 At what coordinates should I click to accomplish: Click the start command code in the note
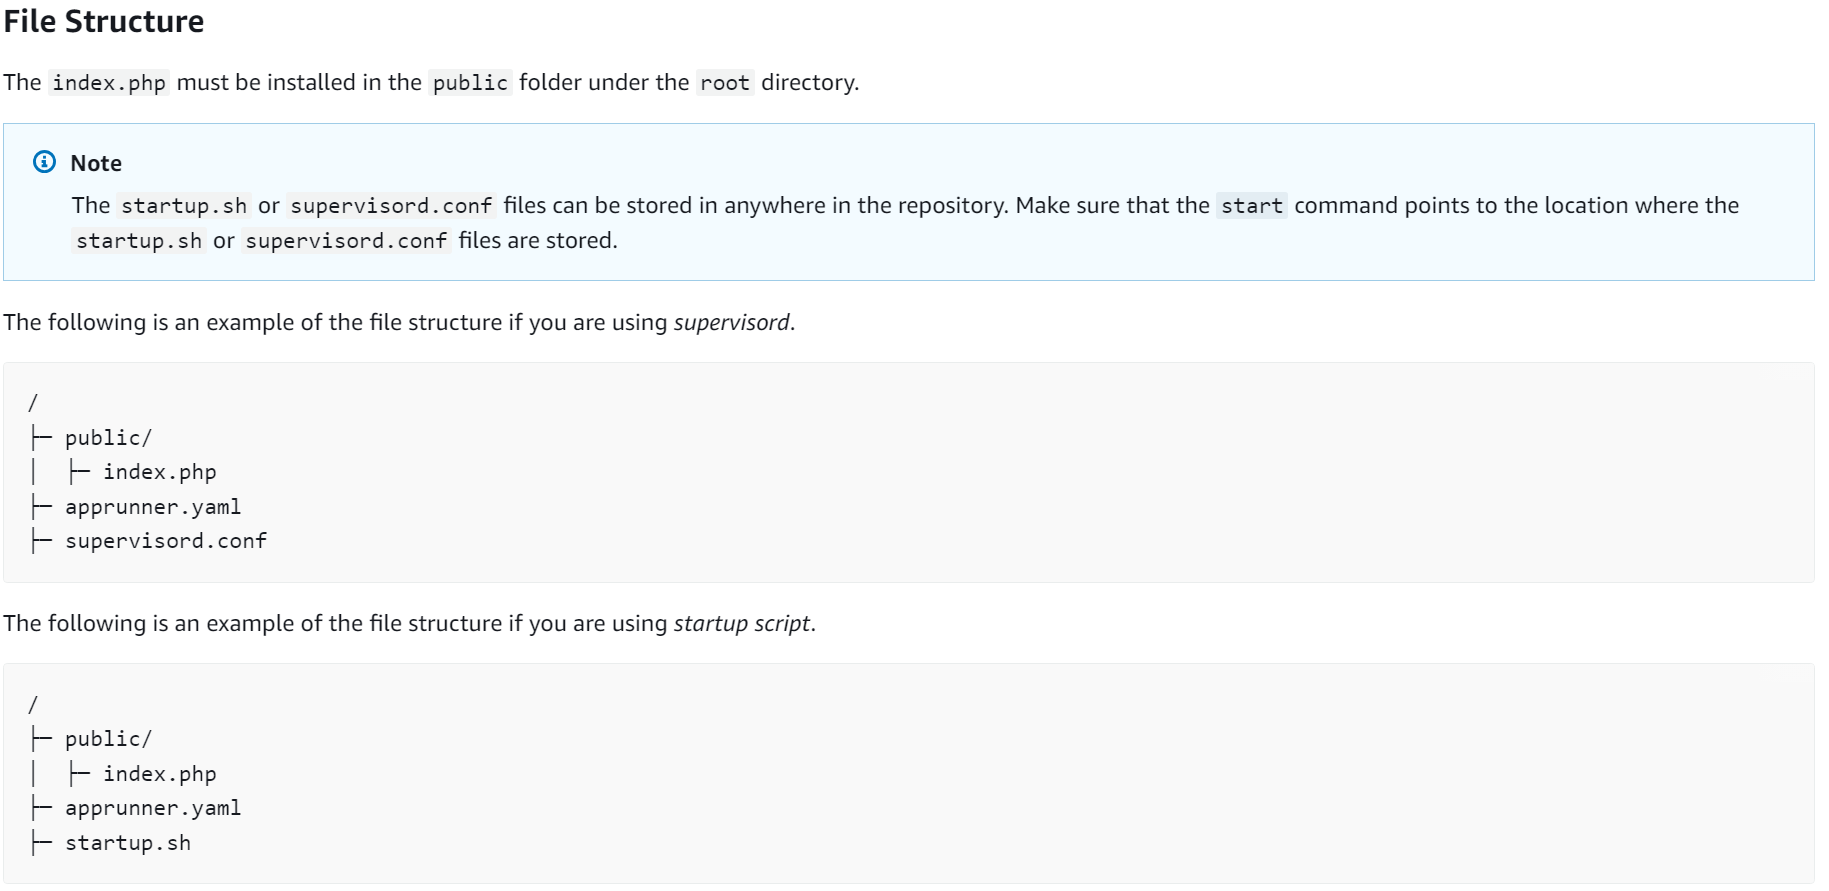[x=1251, y=206]
